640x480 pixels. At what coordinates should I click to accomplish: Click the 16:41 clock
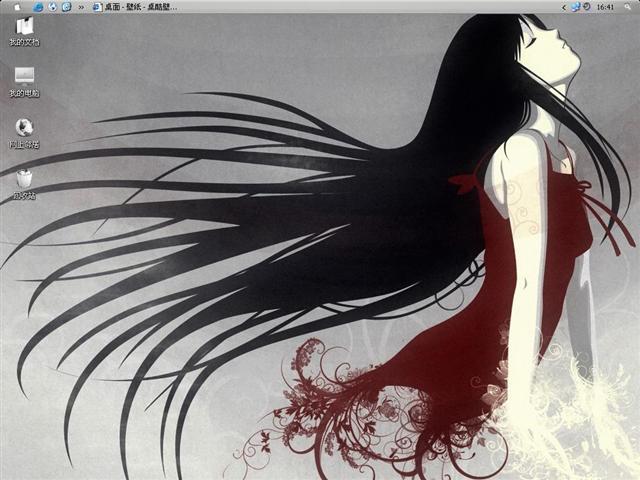tap(605, 7)
